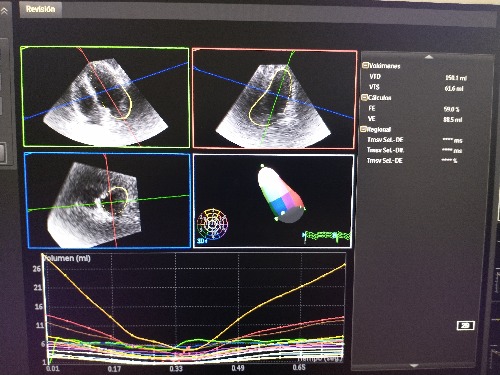Click the 3D segmented ventricle model
Image resolution: width=500 pixels, height=375 pixels.
pyautogui.click(x=281, y=194)
